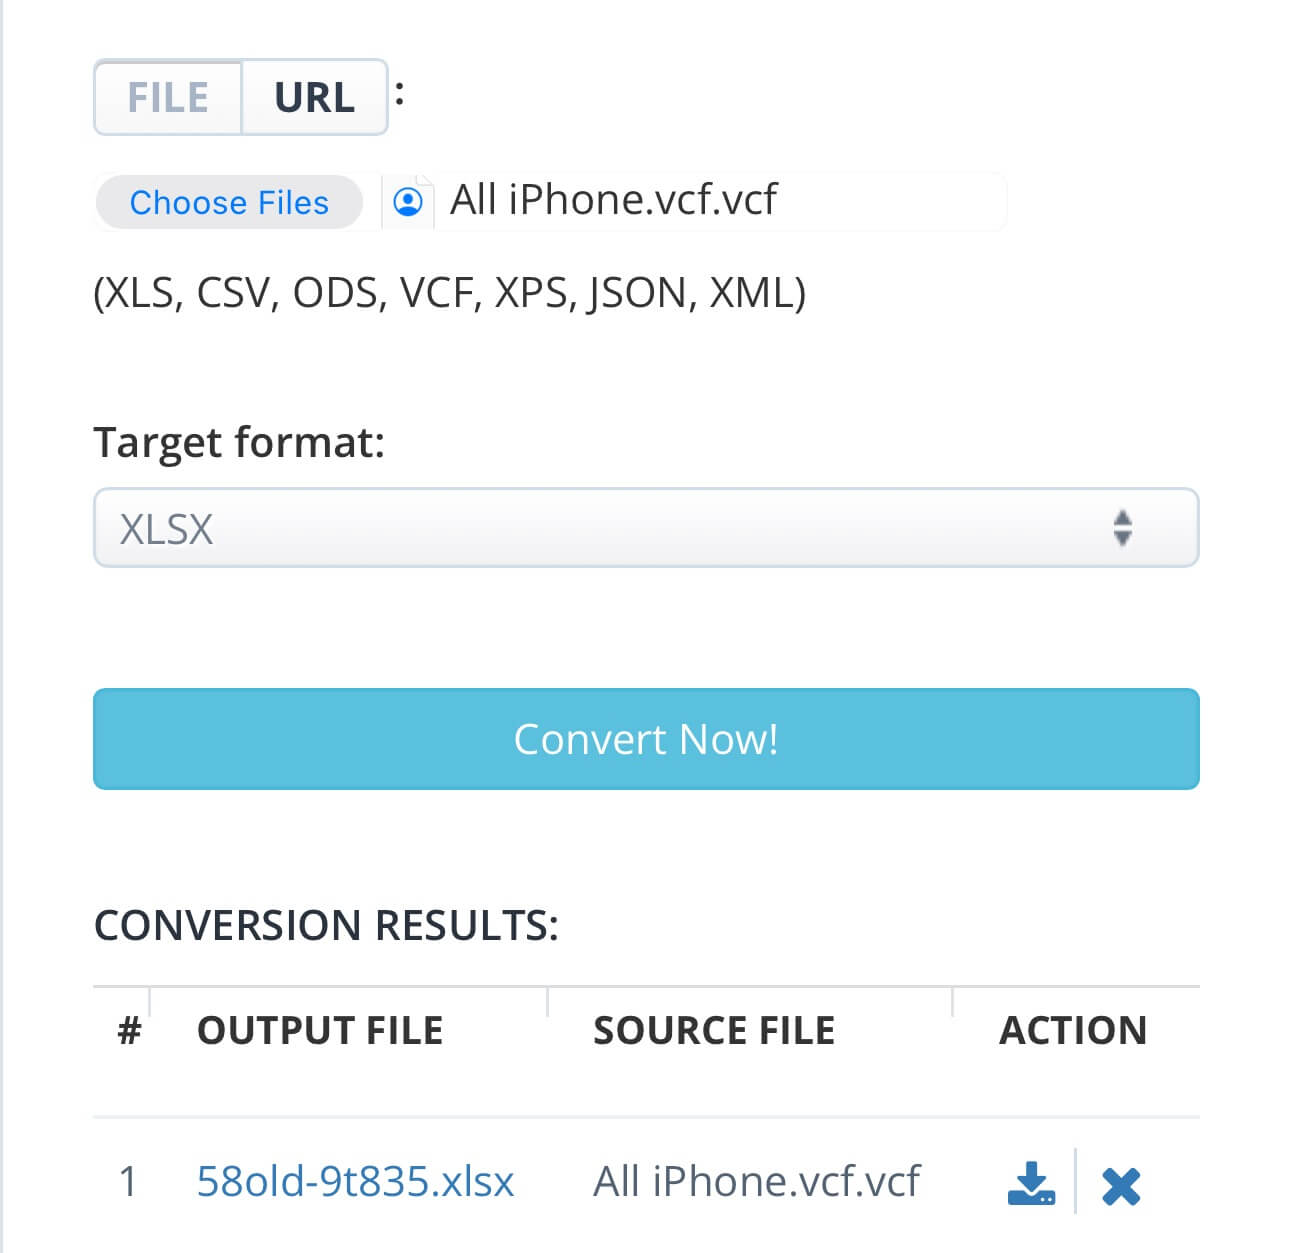Switch to the FILE tab

[168, 98]
